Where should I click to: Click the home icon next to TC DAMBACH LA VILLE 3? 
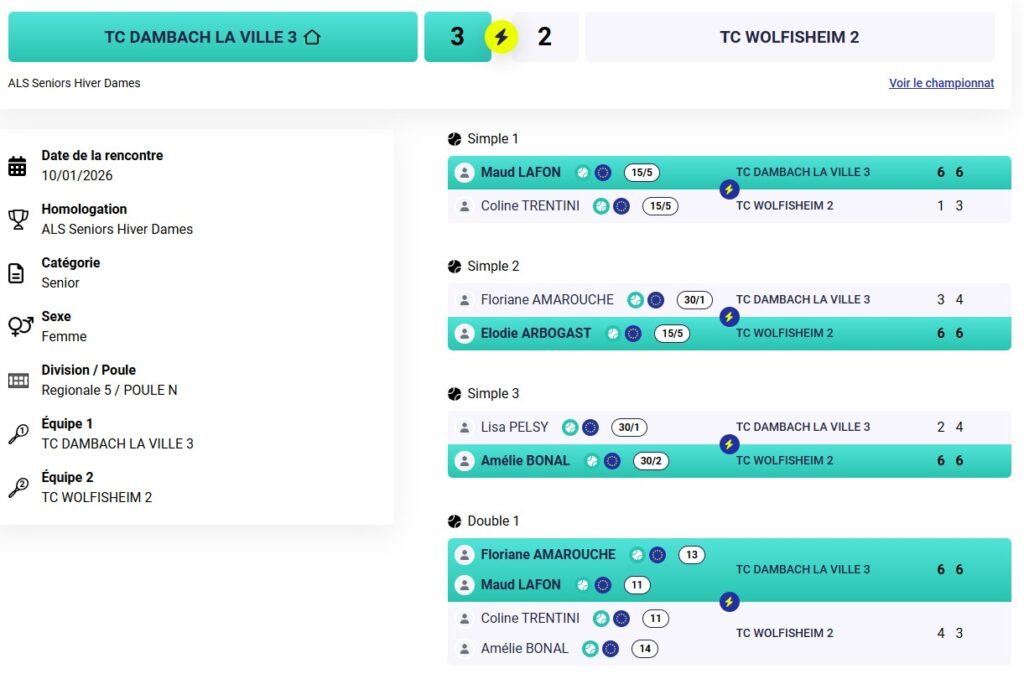[x=312, y=37]
